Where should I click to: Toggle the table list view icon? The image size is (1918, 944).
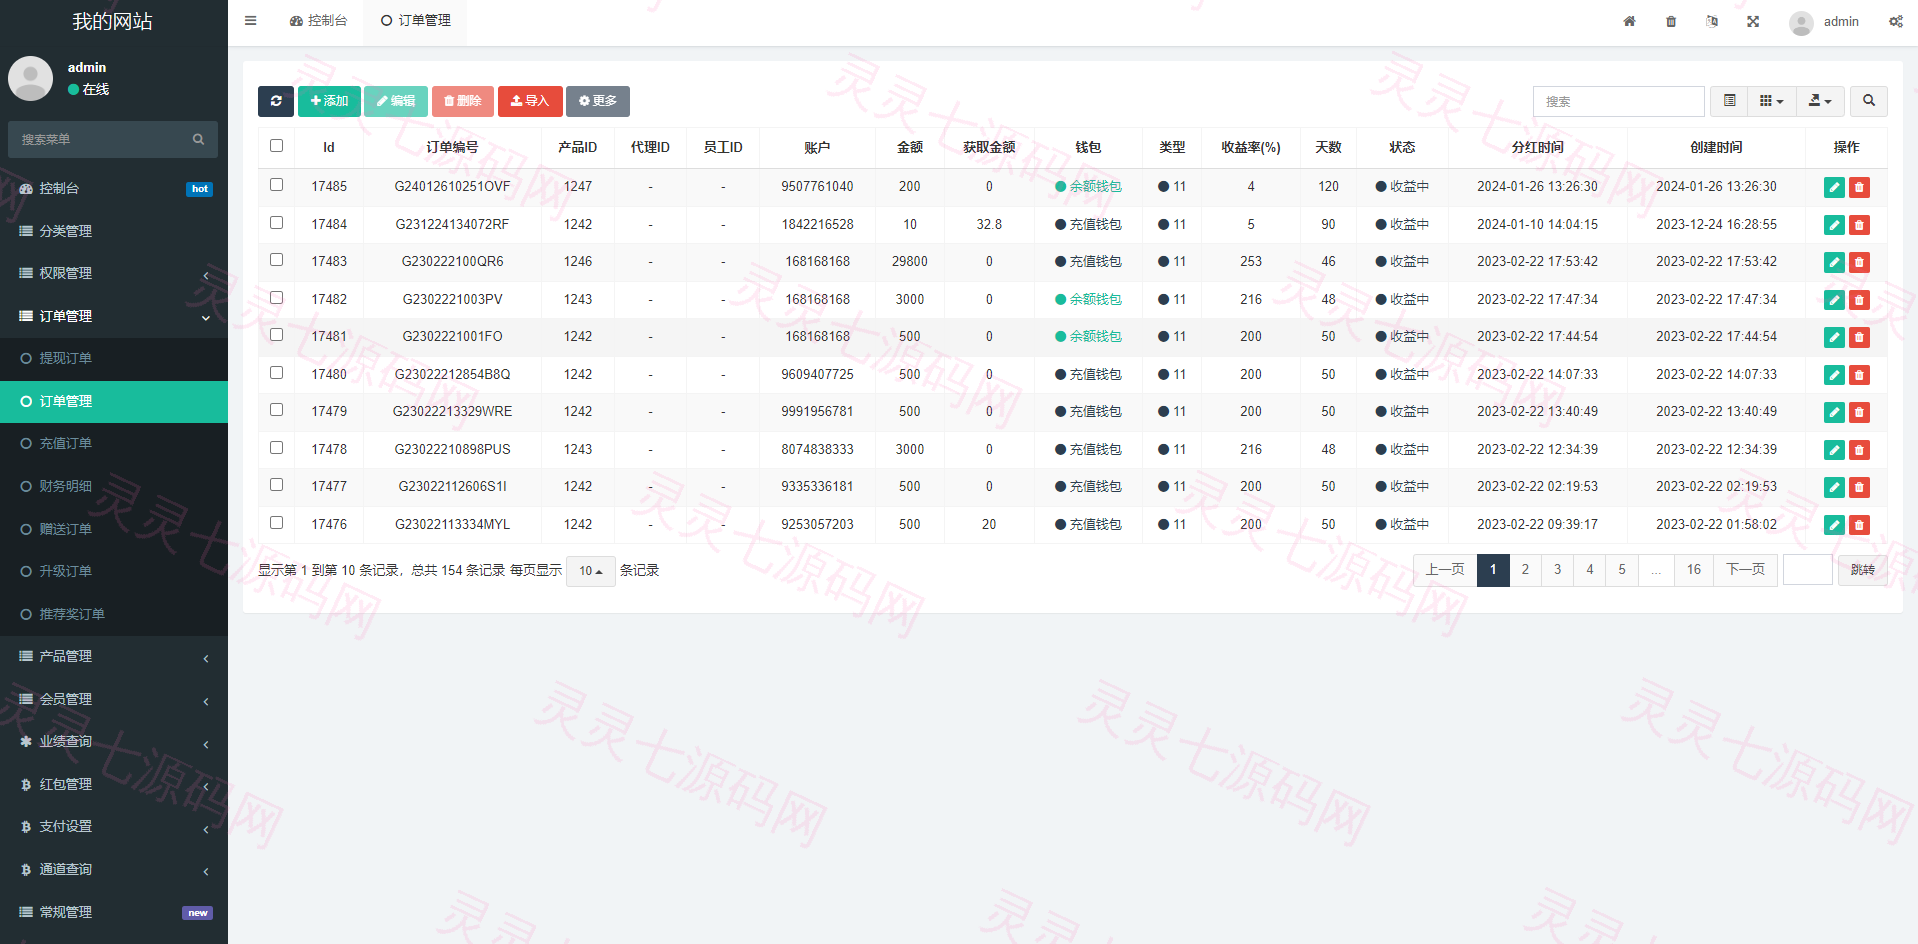coord(1729,101)
